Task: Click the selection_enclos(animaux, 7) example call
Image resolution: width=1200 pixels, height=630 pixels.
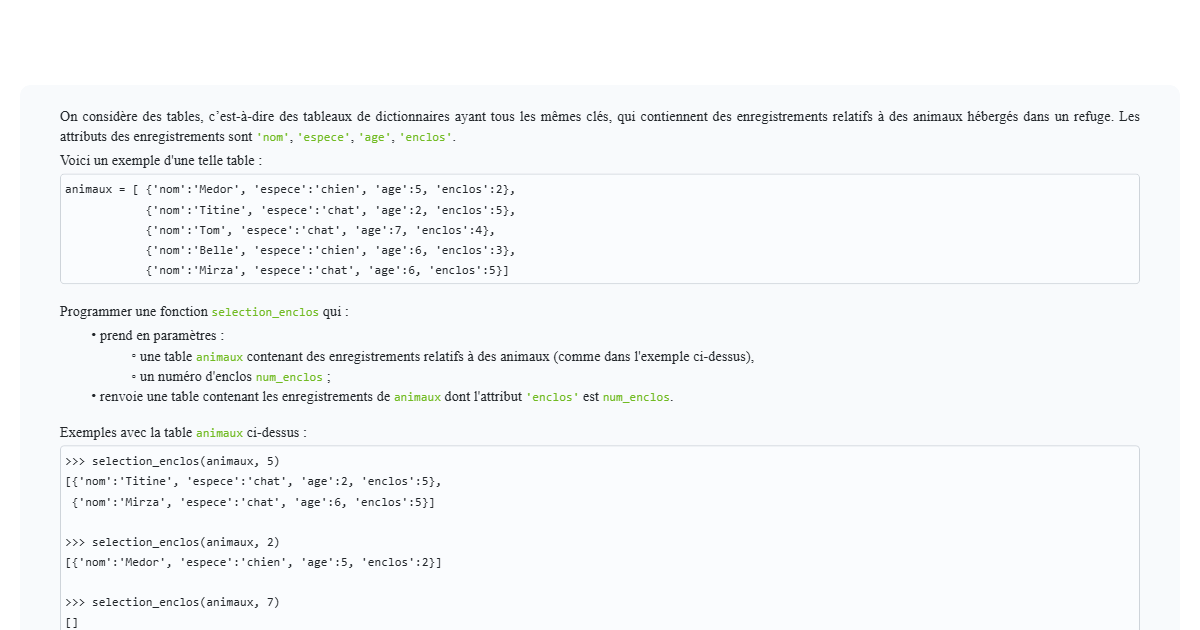Action: point(186,602)
